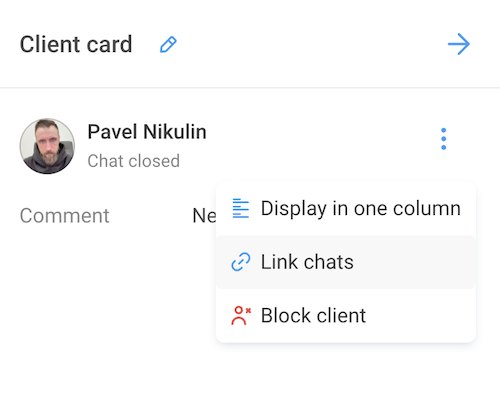The image size is (500, 401).
Task: Click the partially hidden comment value
Action: (204, 216)
